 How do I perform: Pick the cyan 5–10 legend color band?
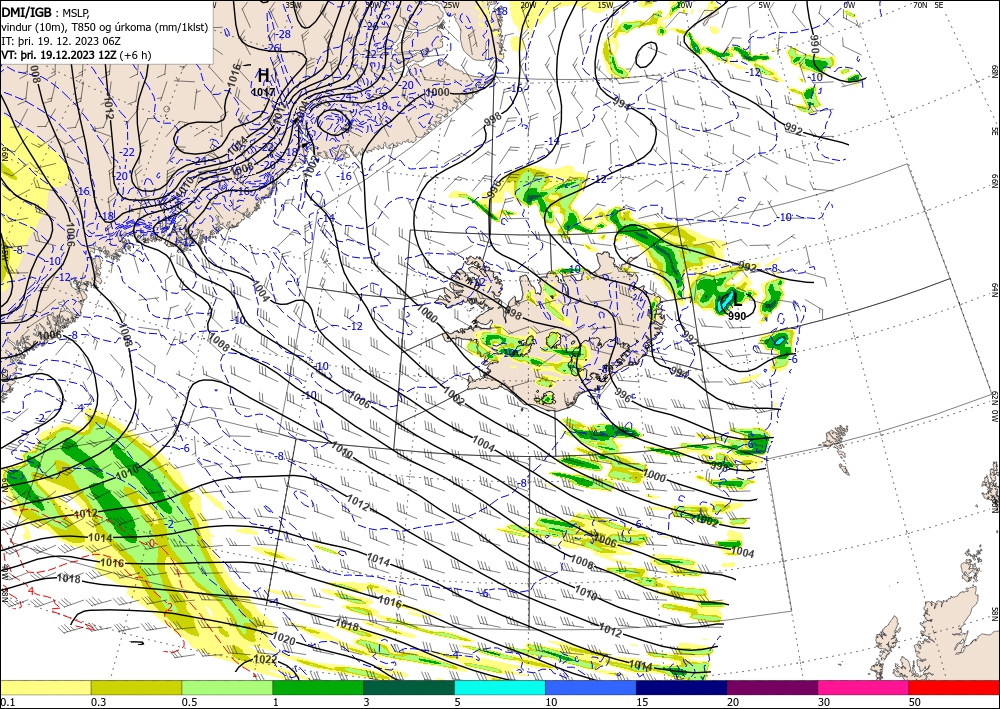(x=500, y=687)
